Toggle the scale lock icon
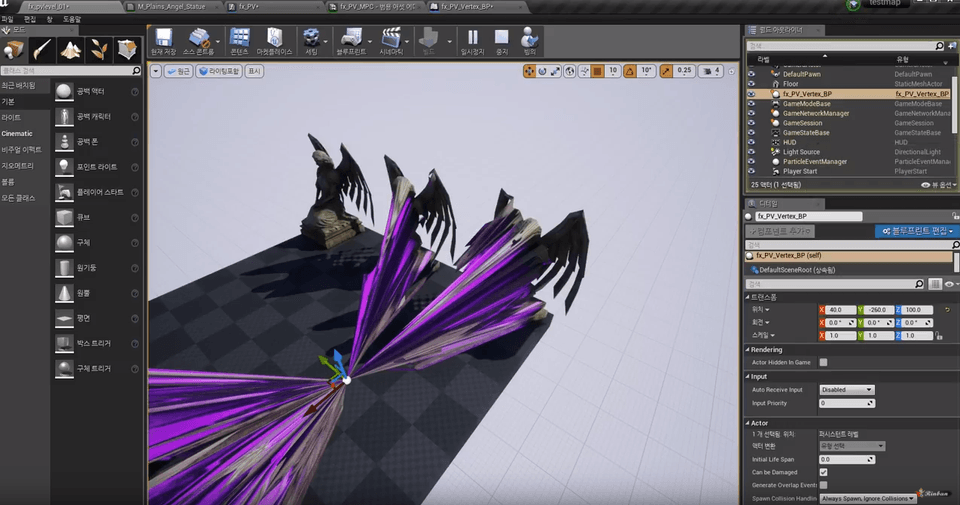 point(939,336)
